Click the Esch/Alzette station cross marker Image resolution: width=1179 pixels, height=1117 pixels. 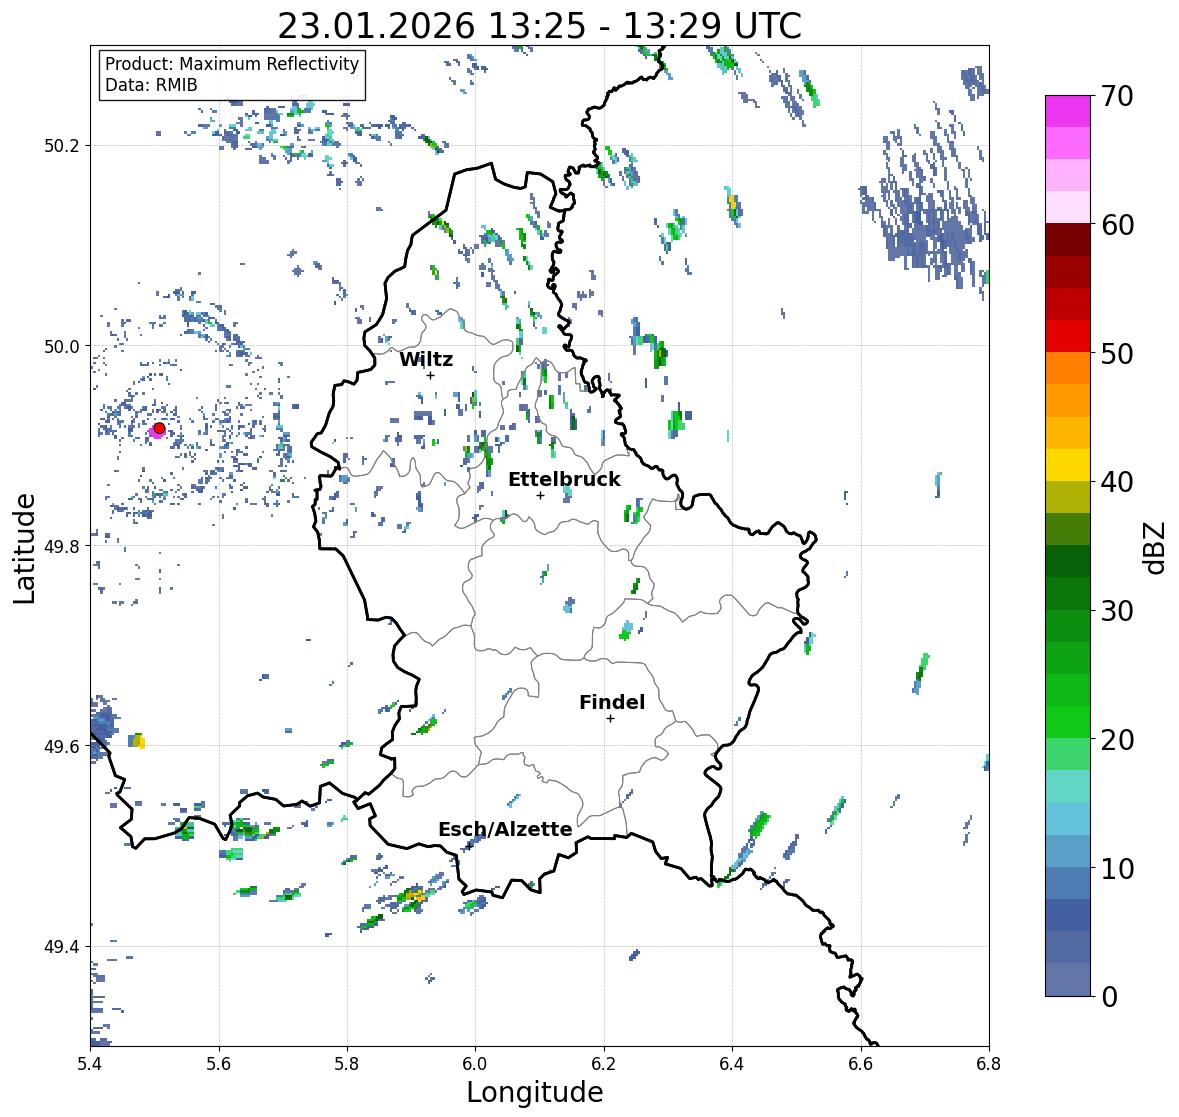[x=469, y=846]
